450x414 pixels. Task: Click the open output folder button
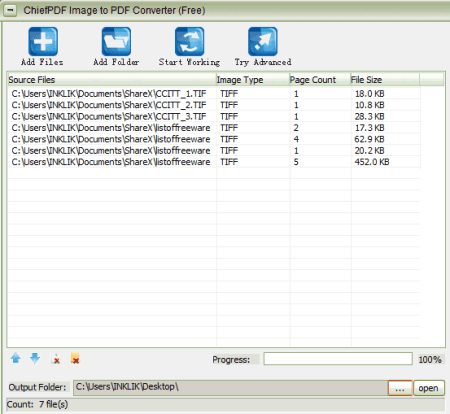coord(429,388)
